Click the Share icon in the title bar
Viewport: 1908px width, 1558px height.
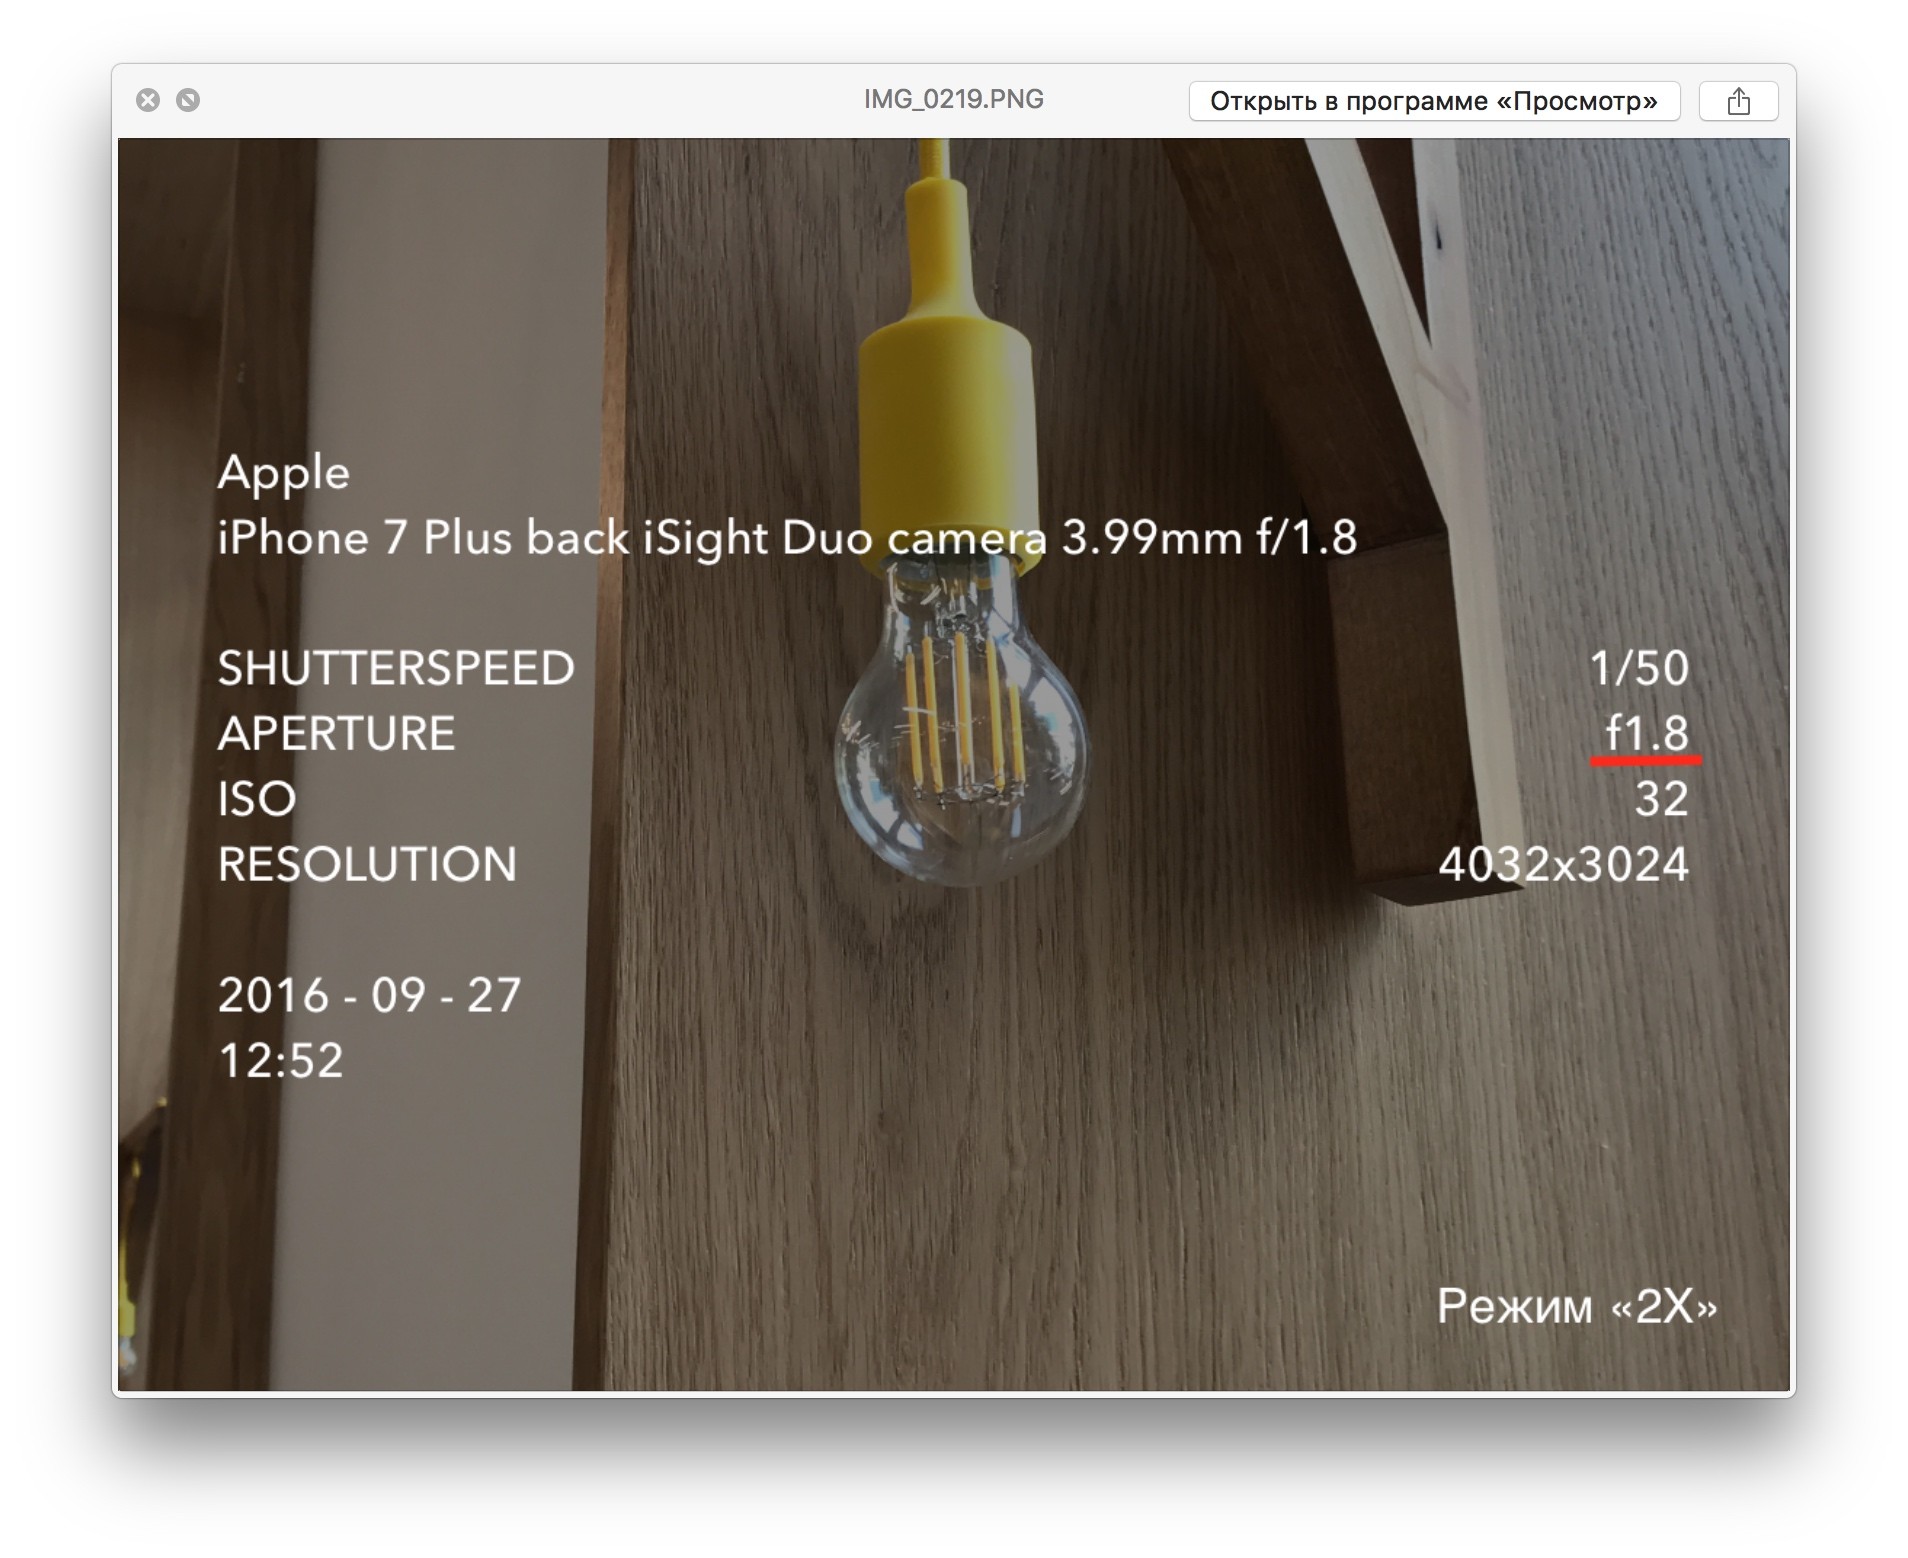[x=1738, y=101]
